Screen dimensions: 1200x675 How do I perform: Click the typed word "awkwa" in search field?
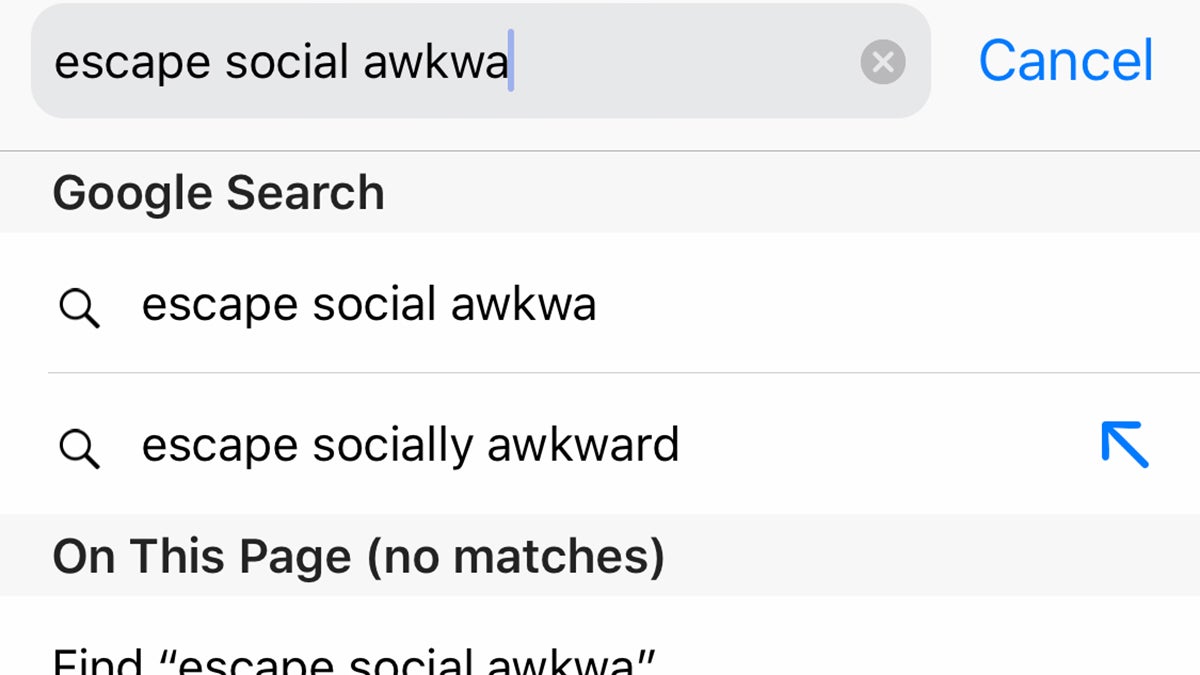435,63
